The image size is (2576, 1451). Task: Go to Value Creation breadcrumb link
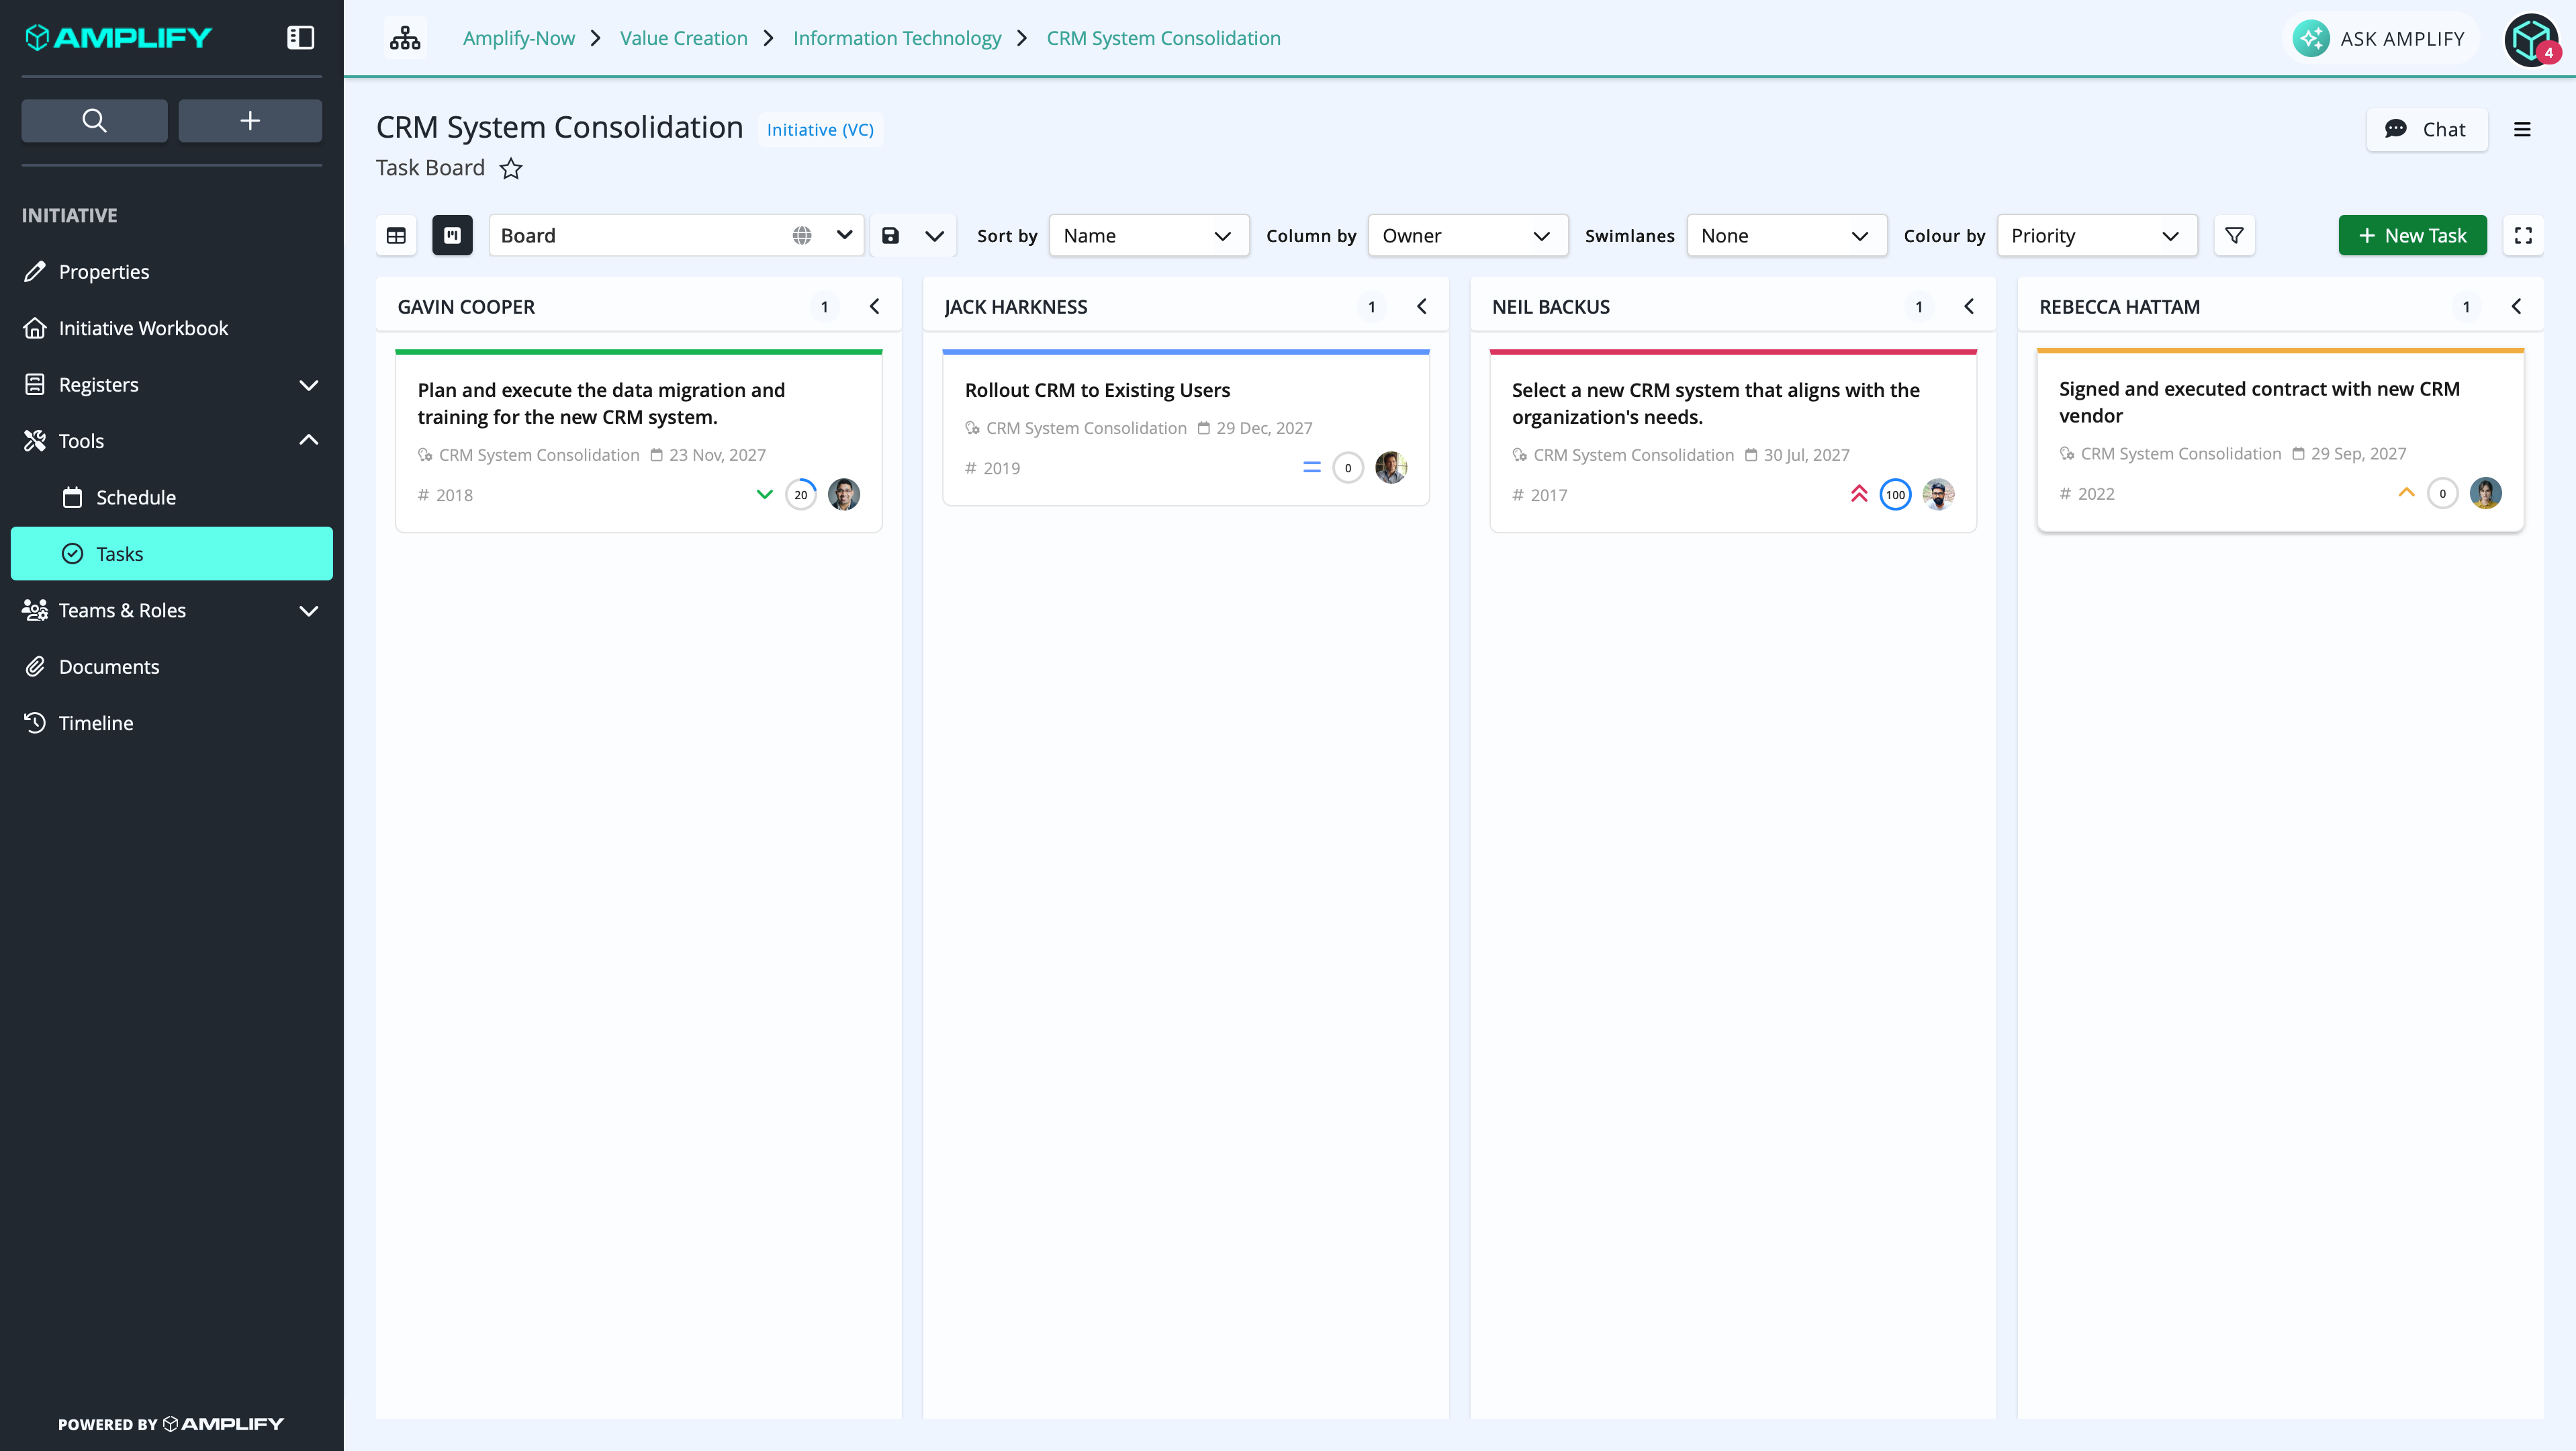(683, 38)
